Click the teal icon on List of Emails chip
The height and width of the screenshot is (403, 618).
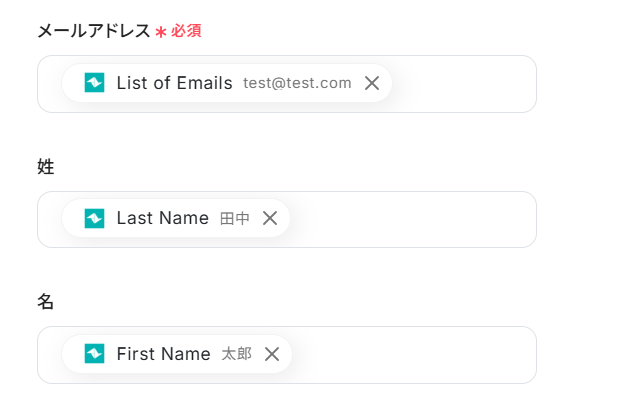tap(94, 83)
